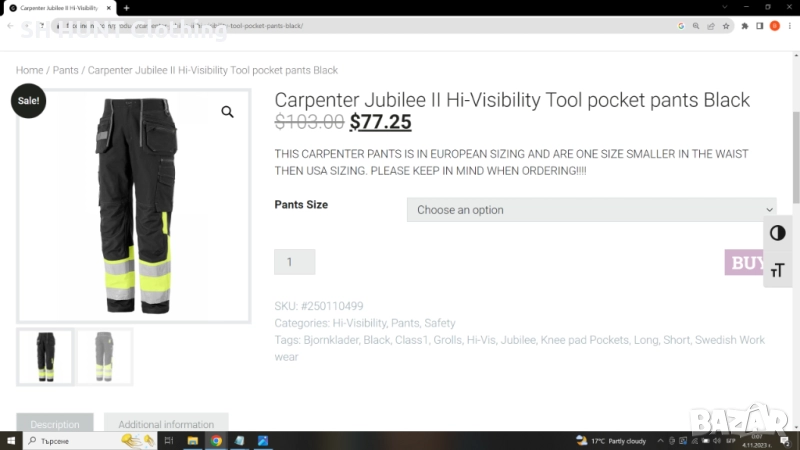Click the magnifier zoom icon on product image
The image size is (800, 450).
pyautogui.click(x=227, y=112)
